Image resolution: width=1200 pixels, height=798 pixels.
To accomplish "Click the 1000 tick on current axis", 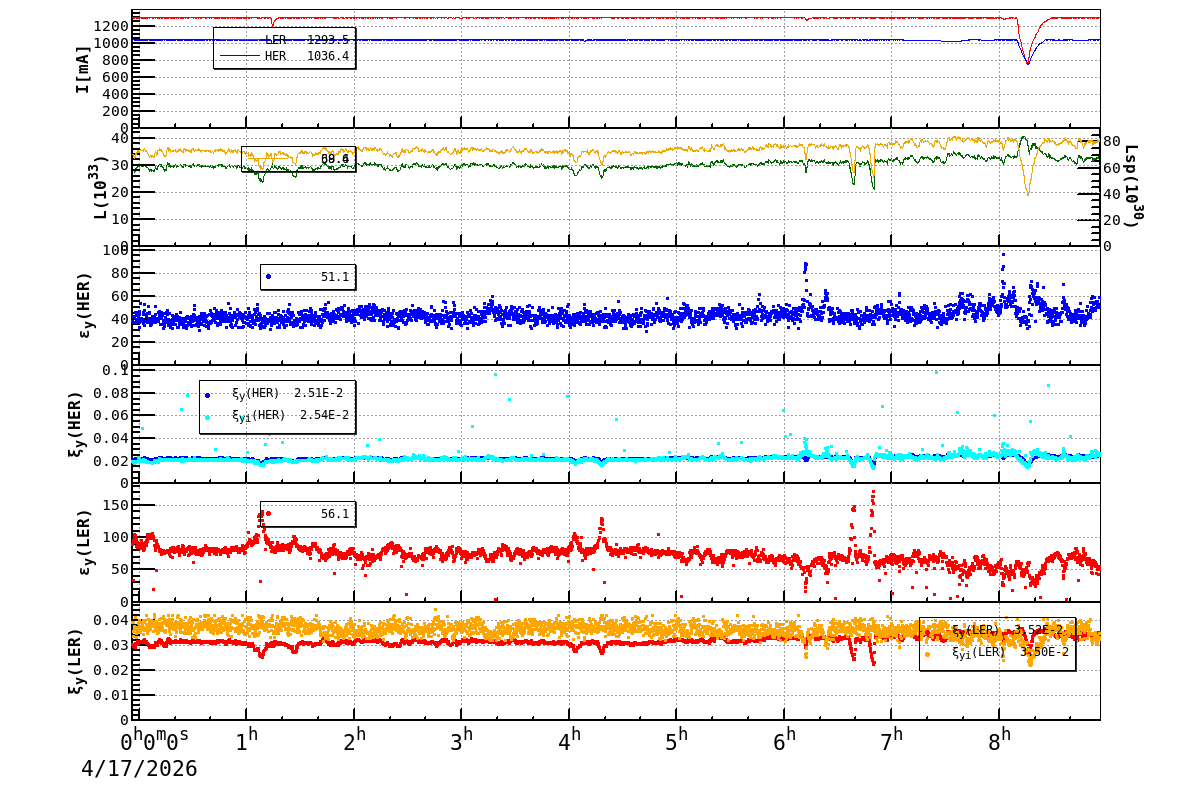I will (110, 43).
